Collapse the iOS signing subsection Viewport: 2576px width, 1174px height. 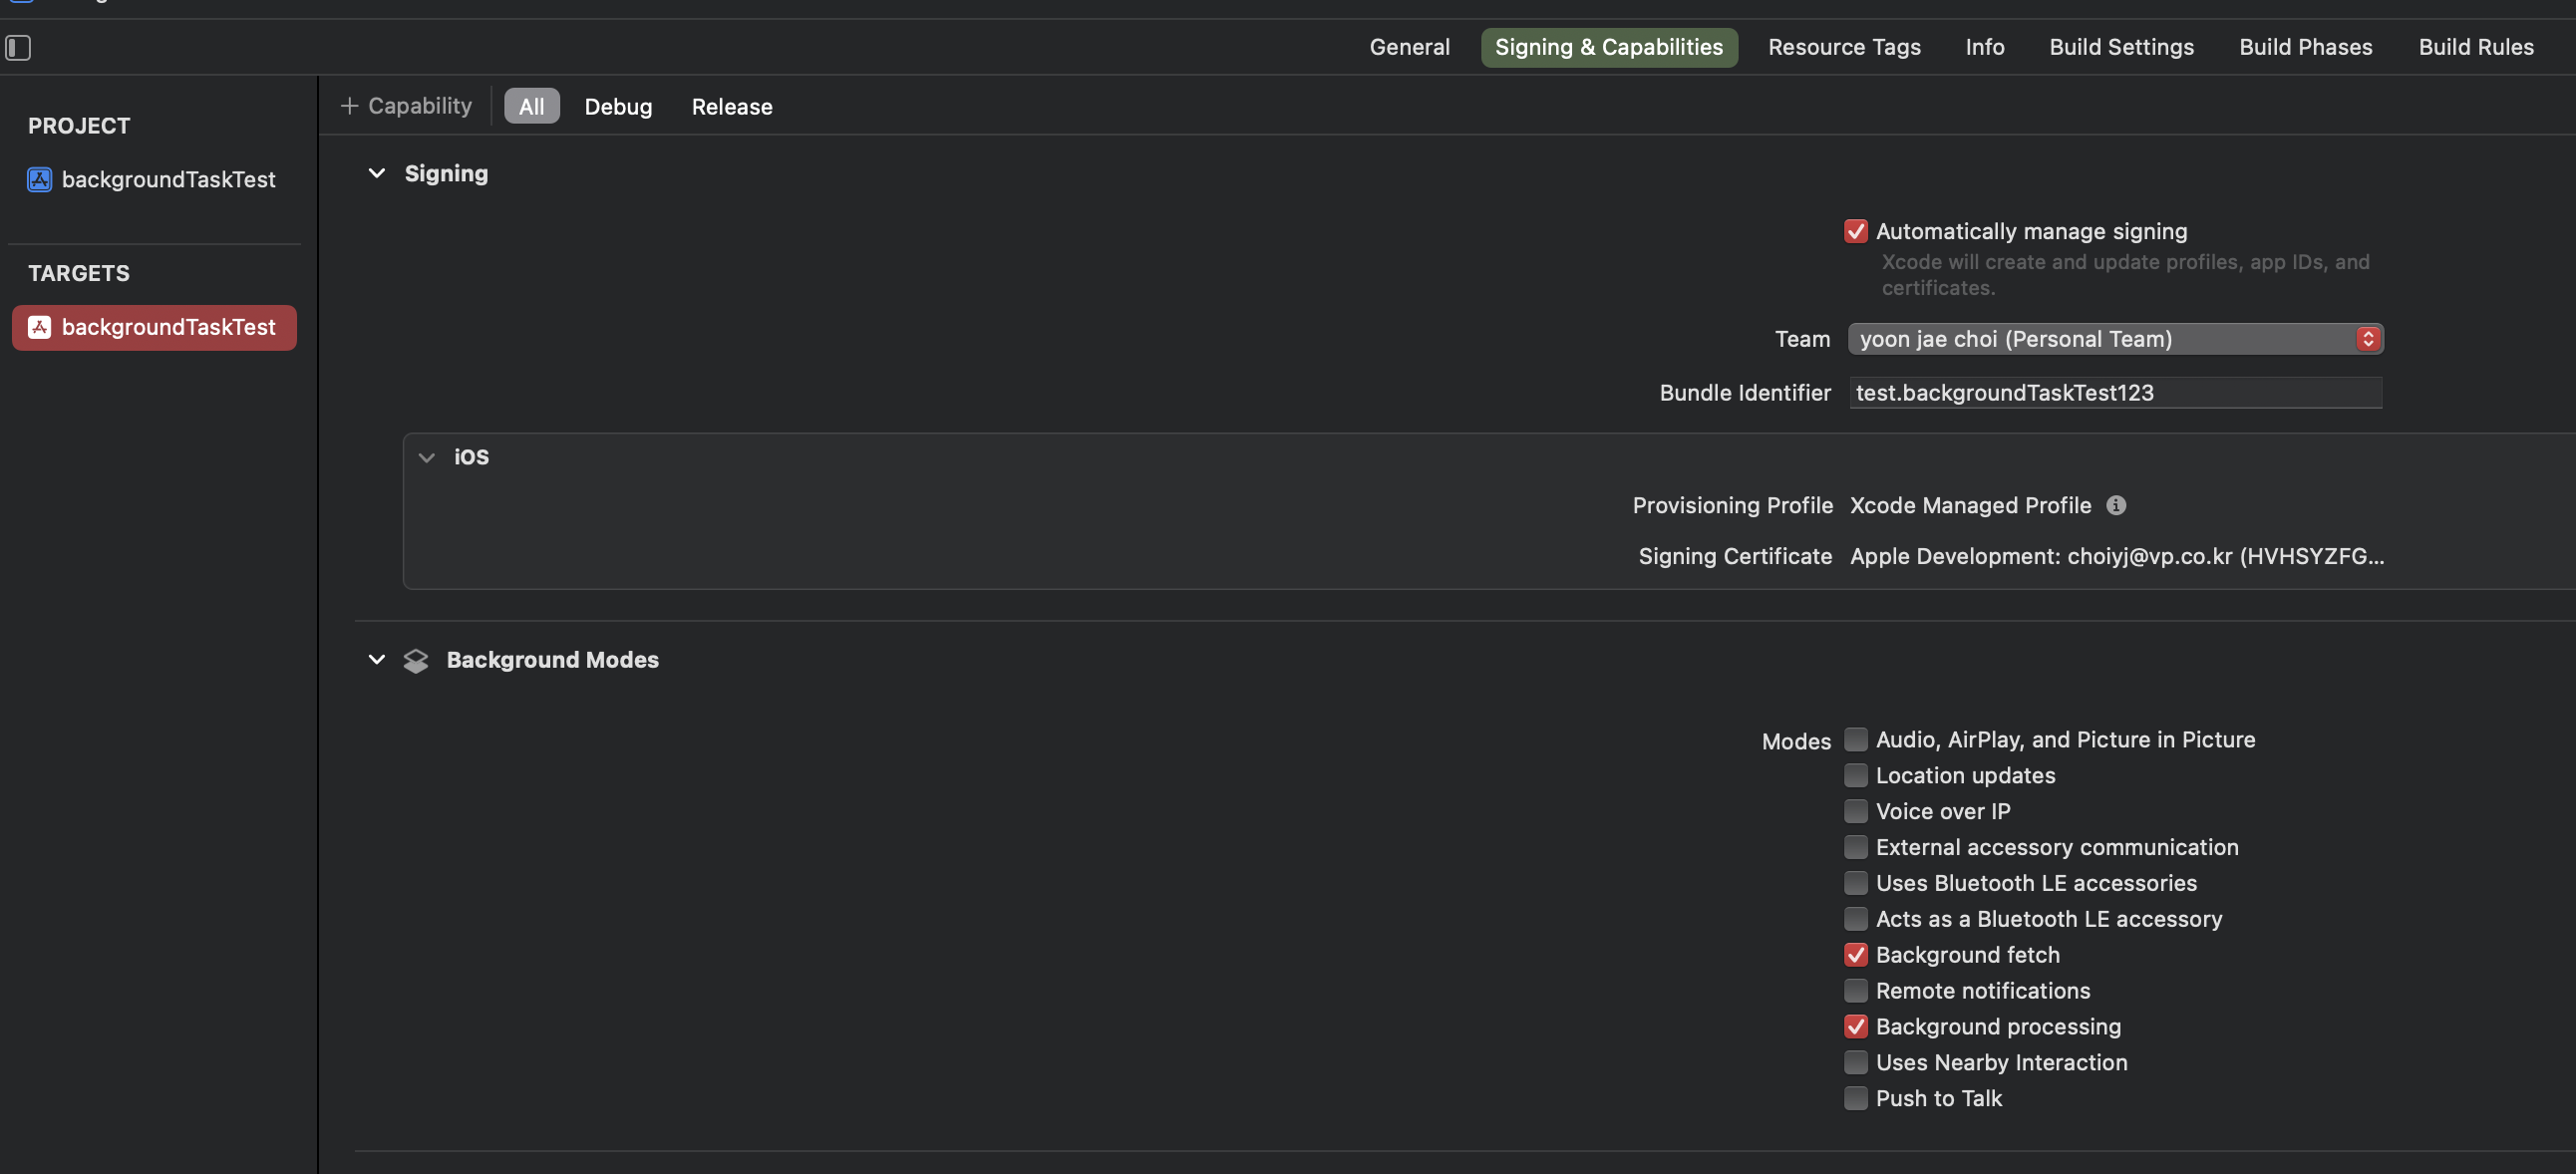[427, 457]
